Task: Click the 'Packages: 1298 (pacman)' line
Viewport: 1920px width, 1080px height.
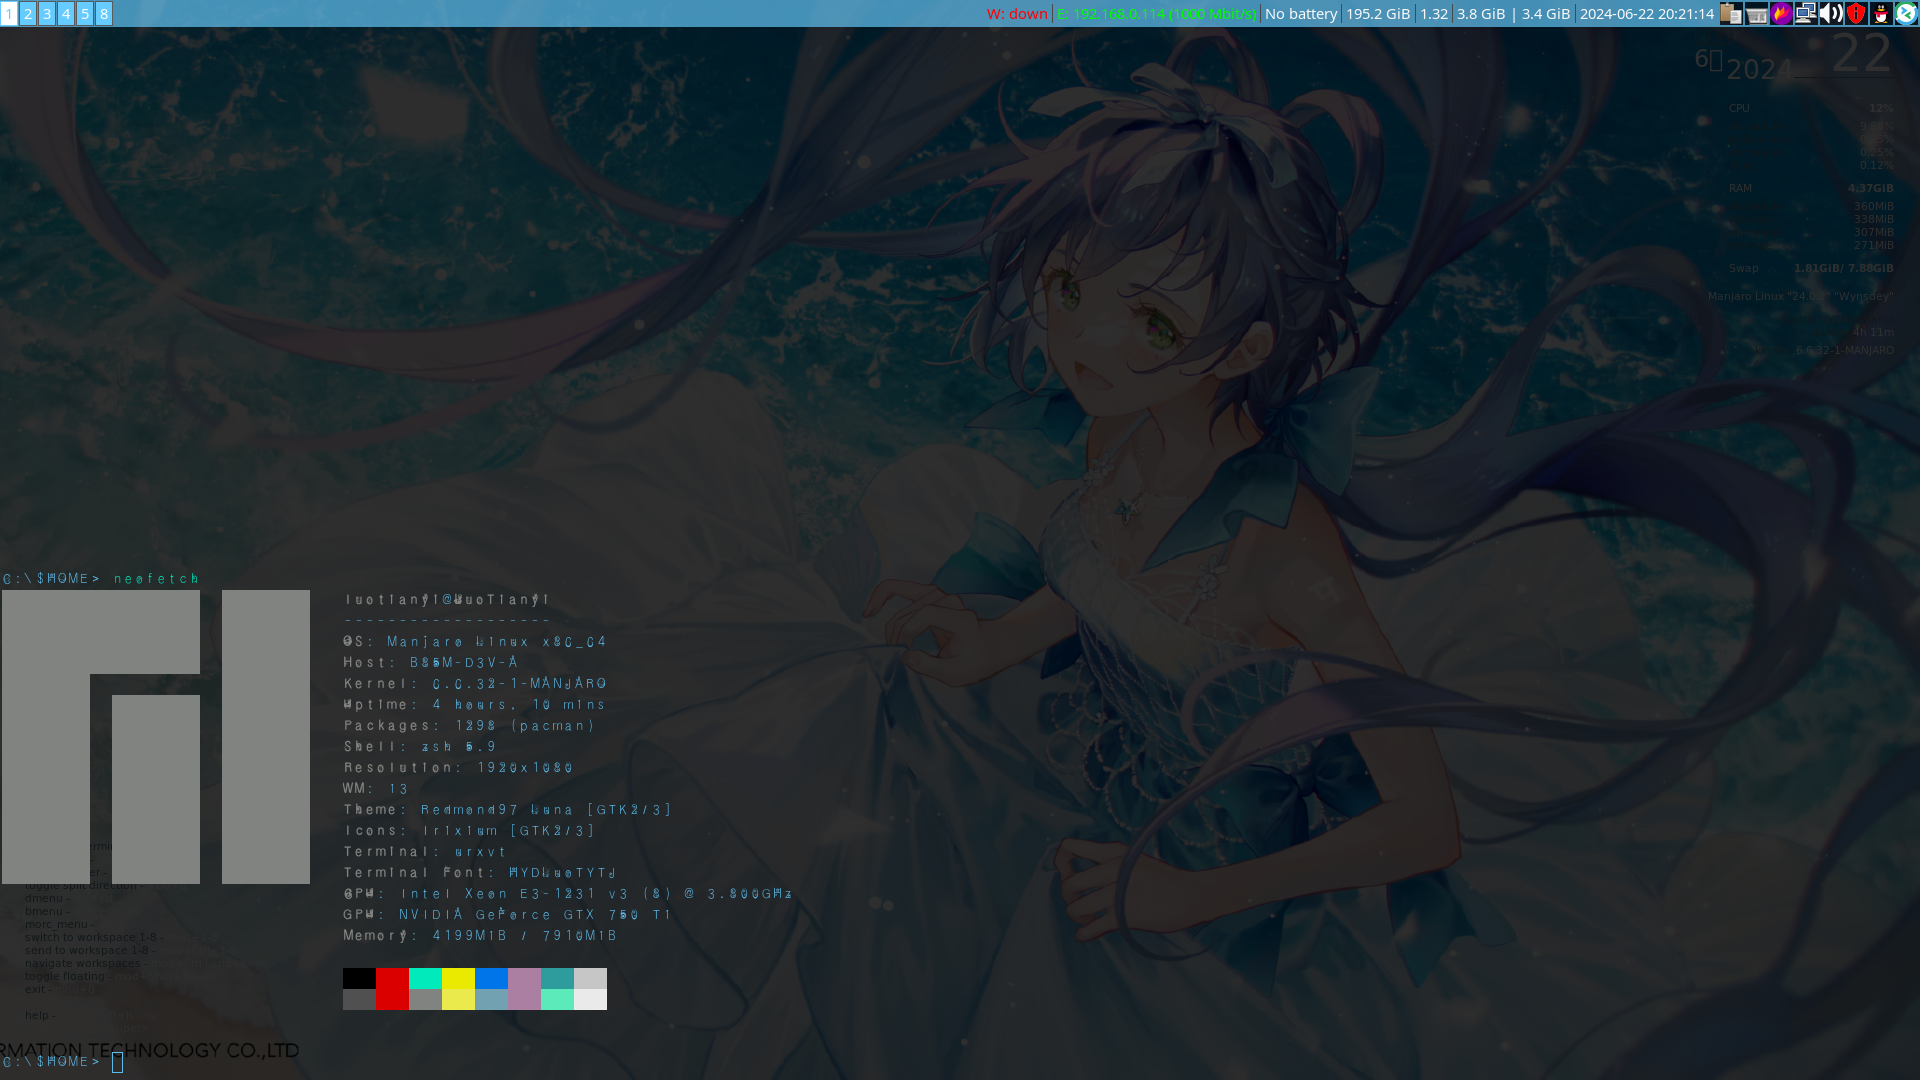Action: click(469, 725)
